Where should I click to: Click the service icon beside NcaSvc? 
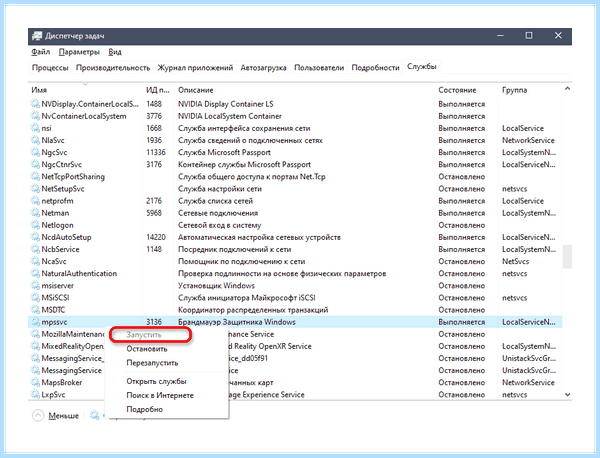35,261
